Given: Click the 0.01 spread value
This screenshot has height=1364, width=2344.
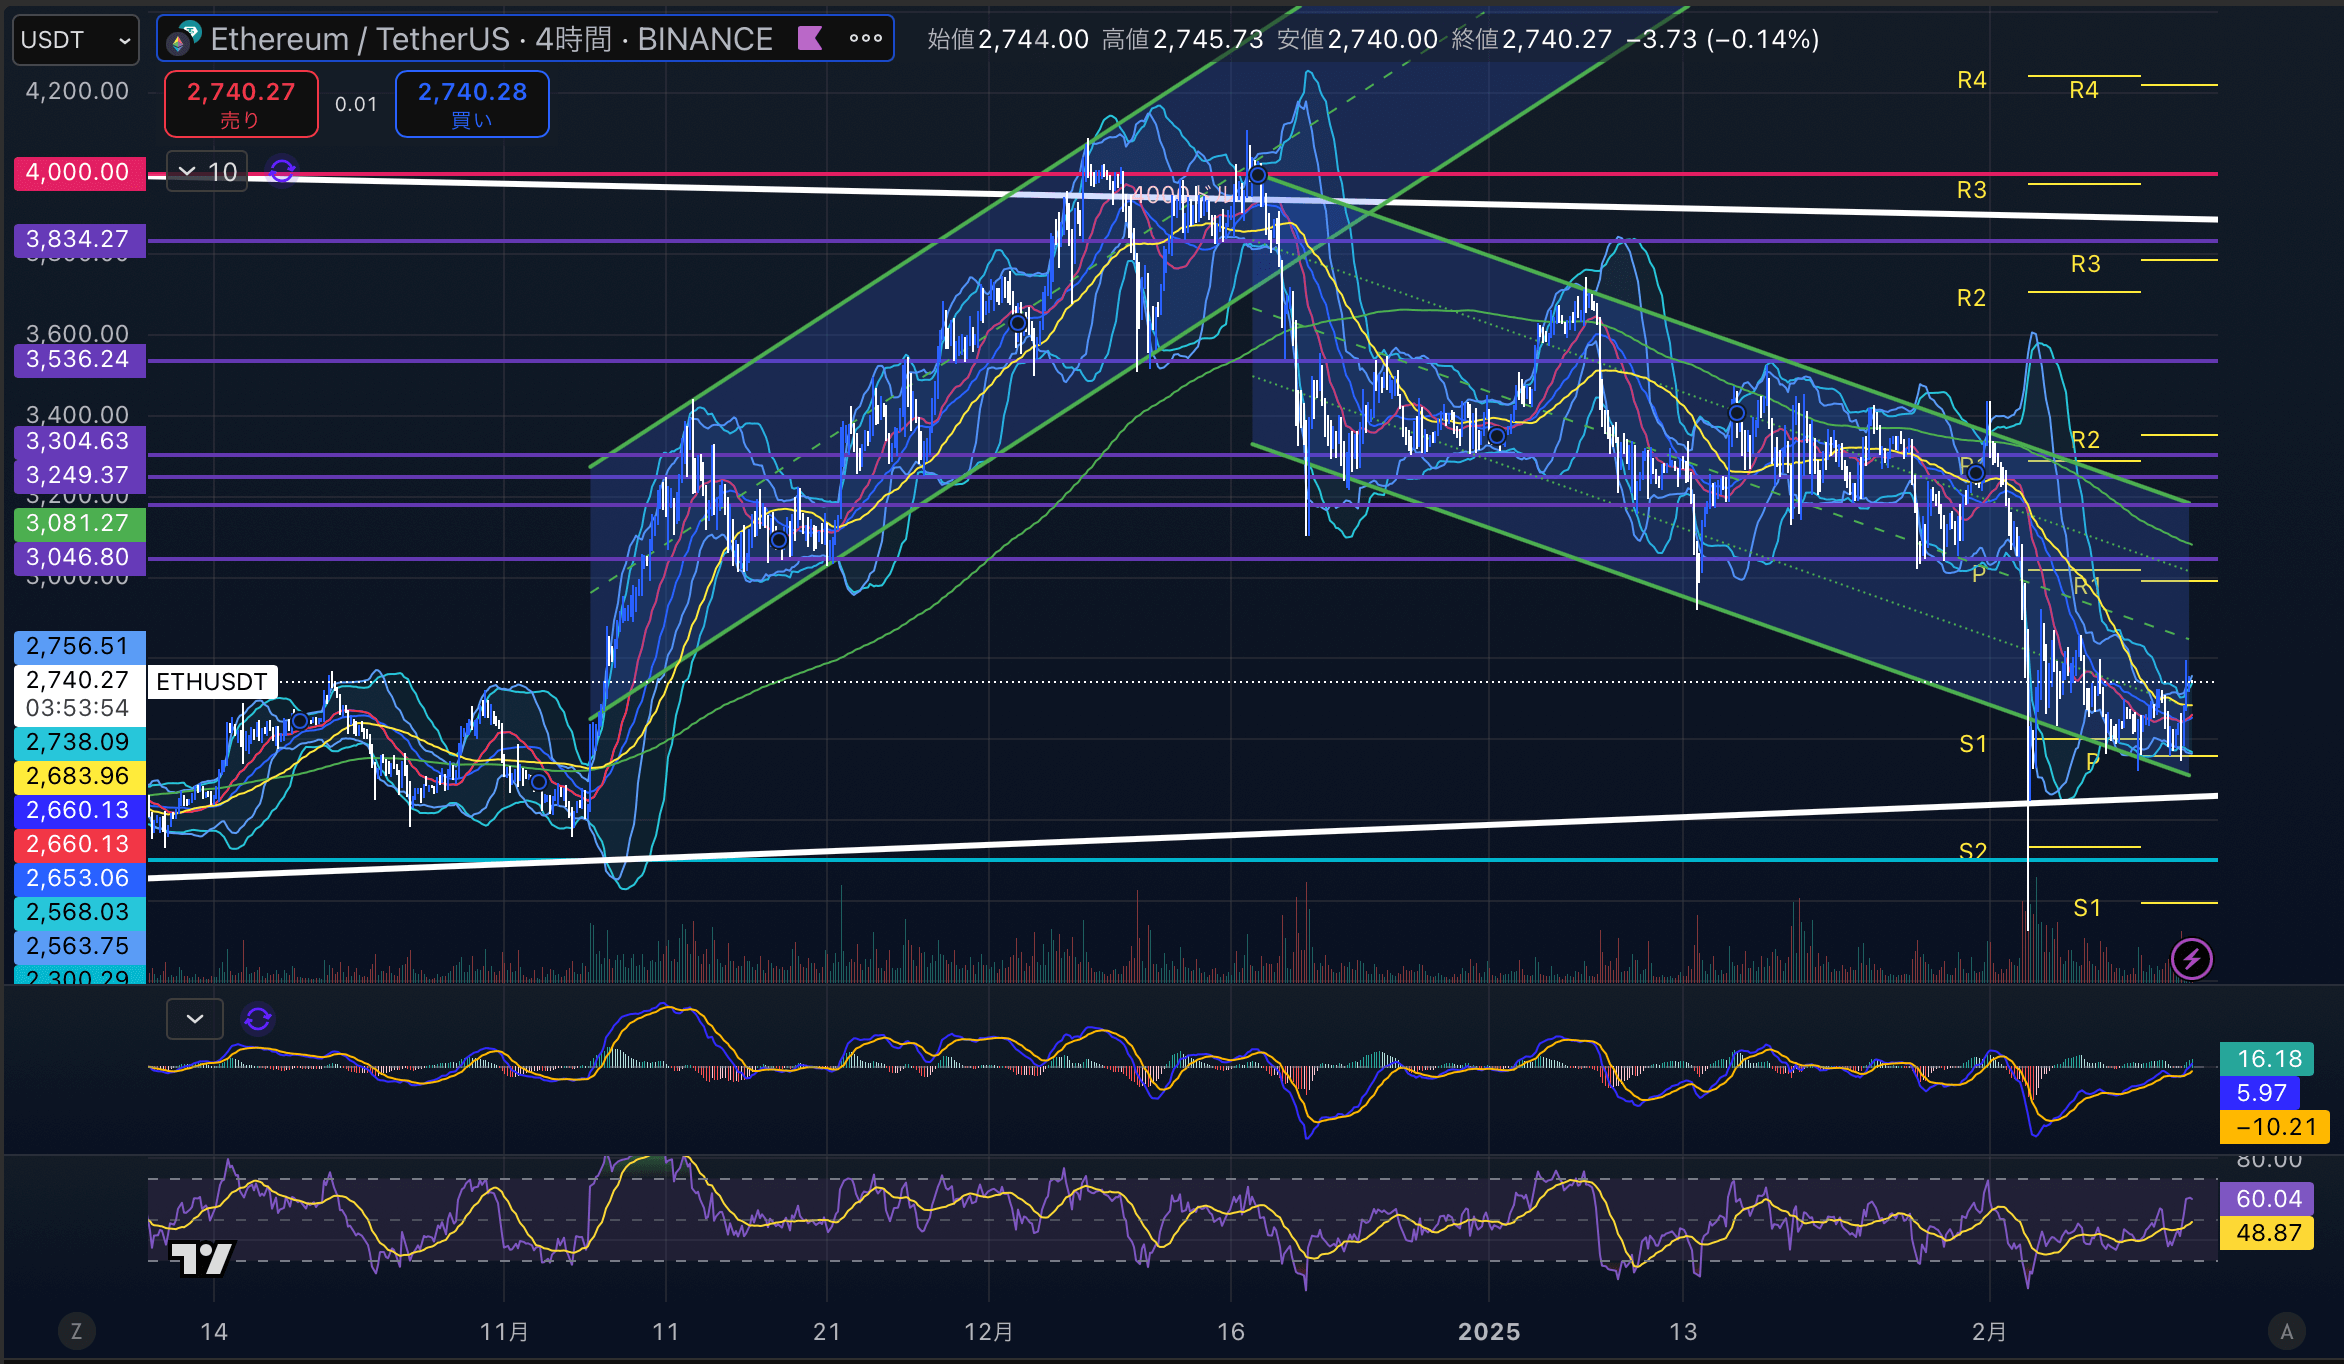Looking at the screenshot, I should 356,104.
